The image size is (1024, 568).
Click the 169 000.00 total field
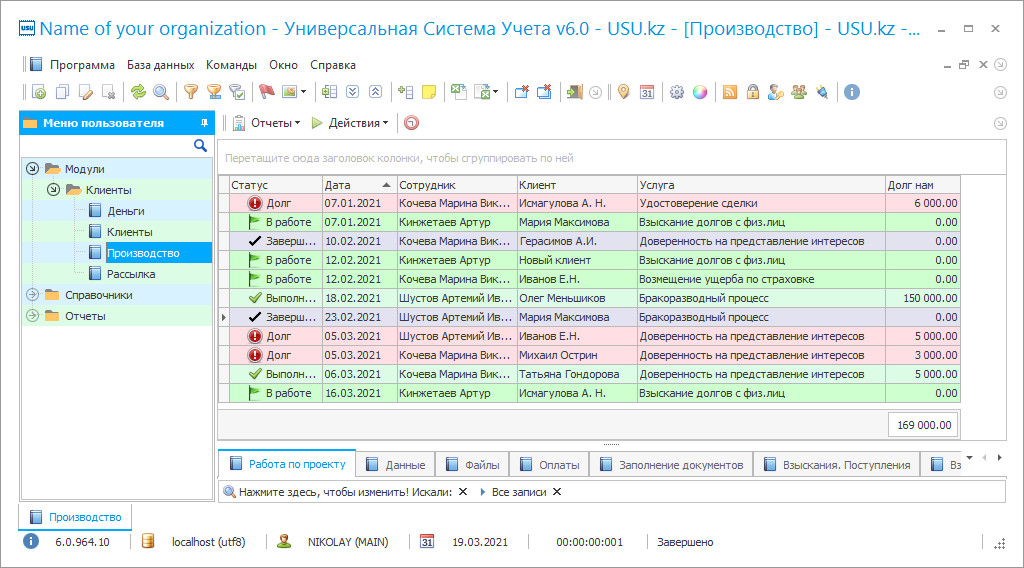coord(923,424)
